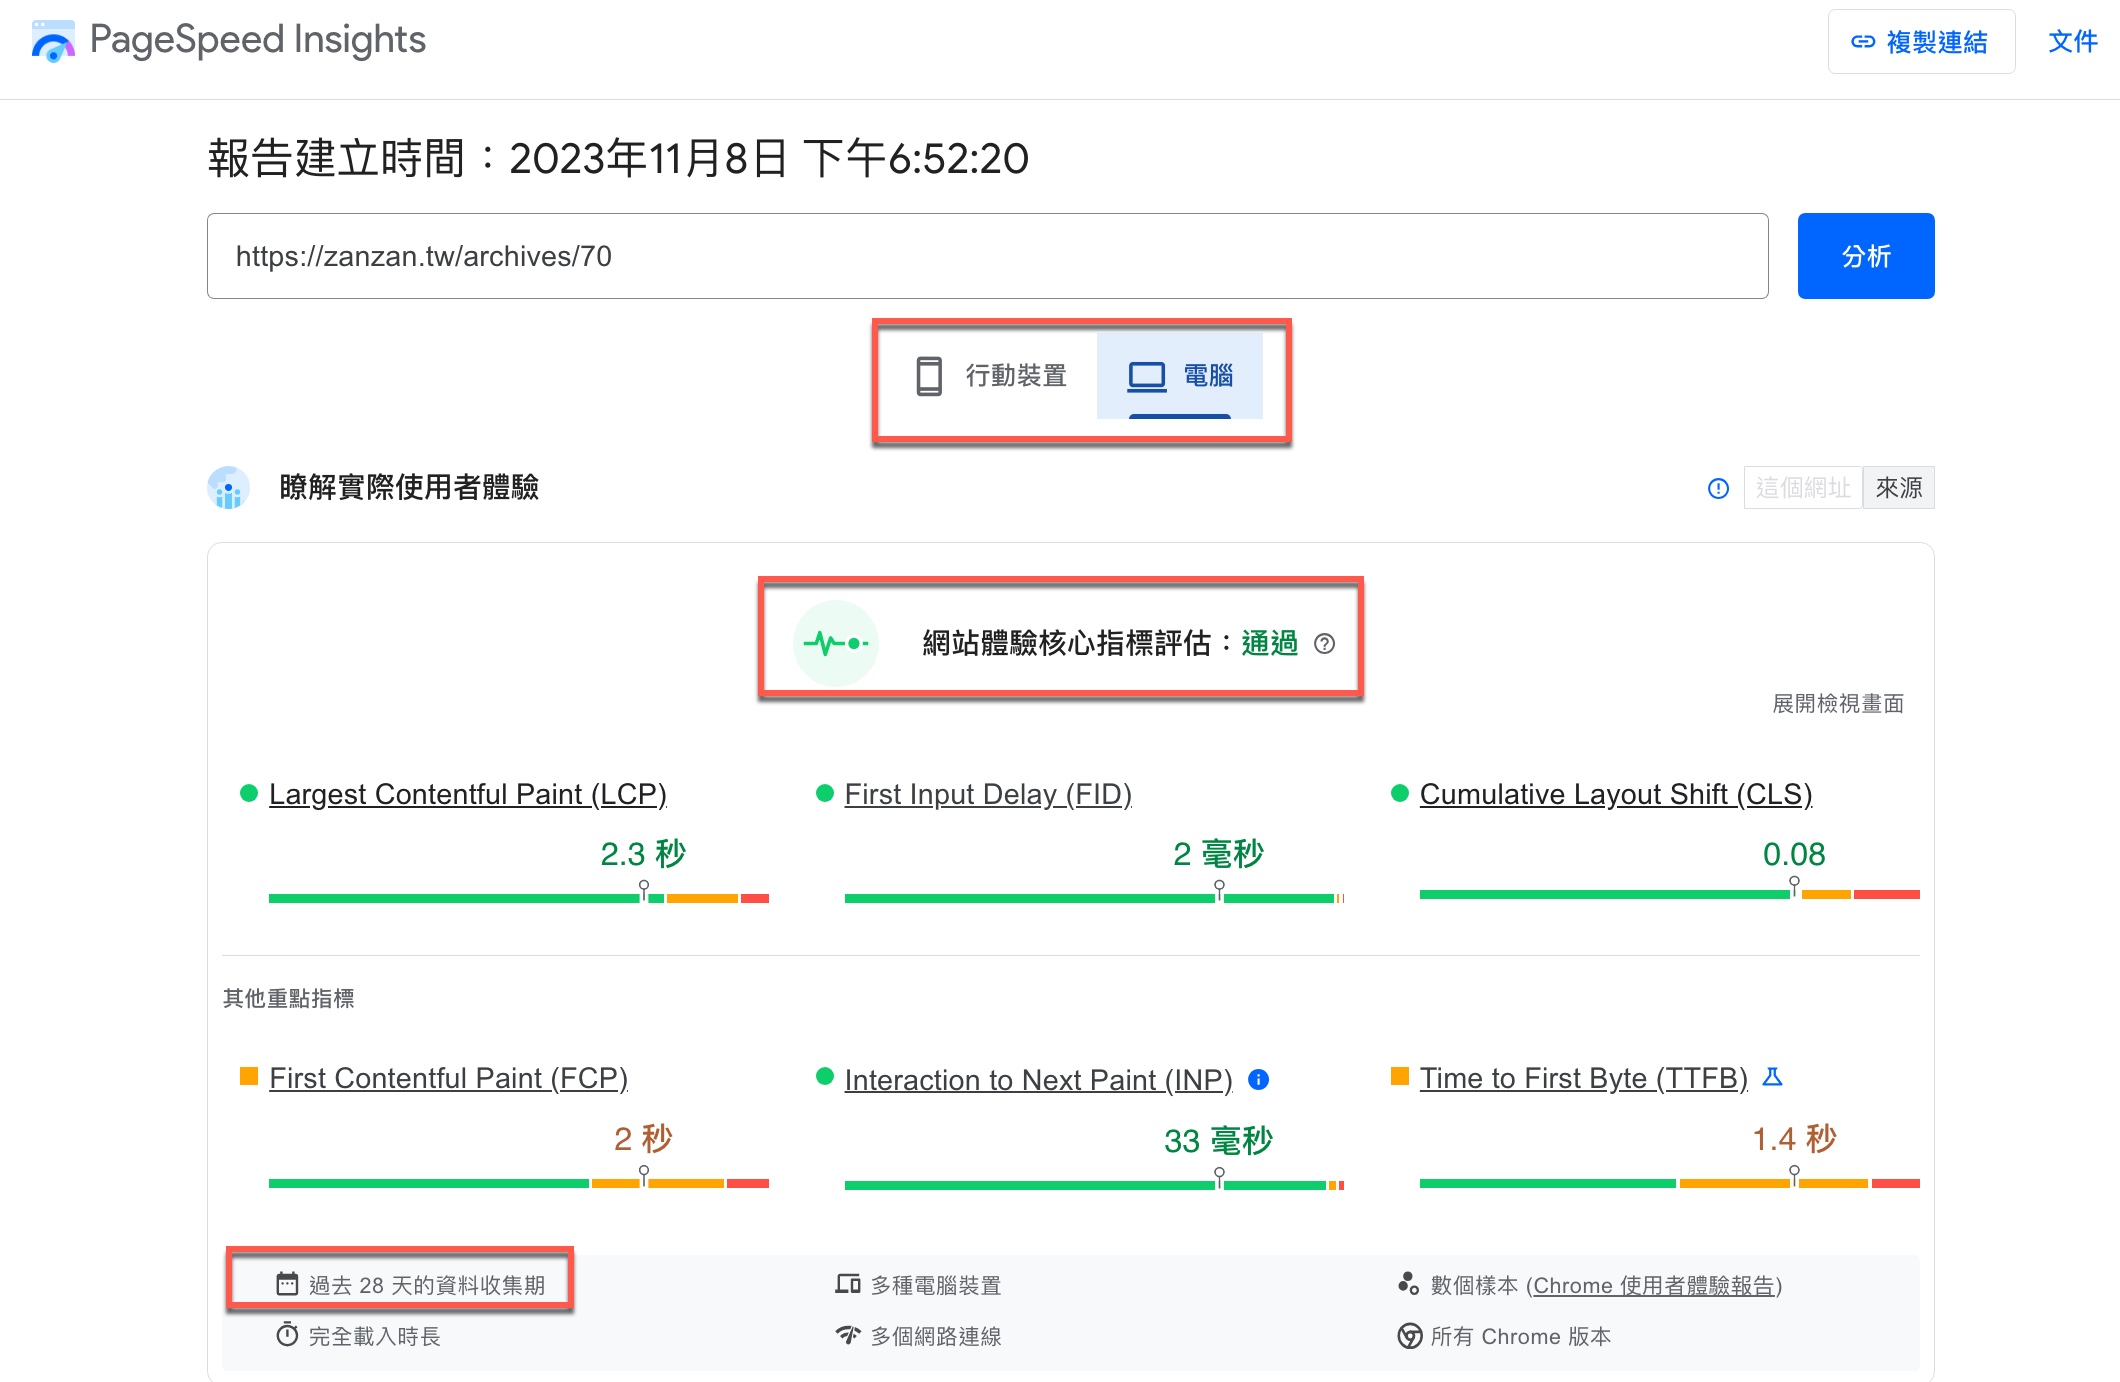Open Cumulative Layout Shift (CLS) link
2120x1382 pixels.
tap(1616, 794)
